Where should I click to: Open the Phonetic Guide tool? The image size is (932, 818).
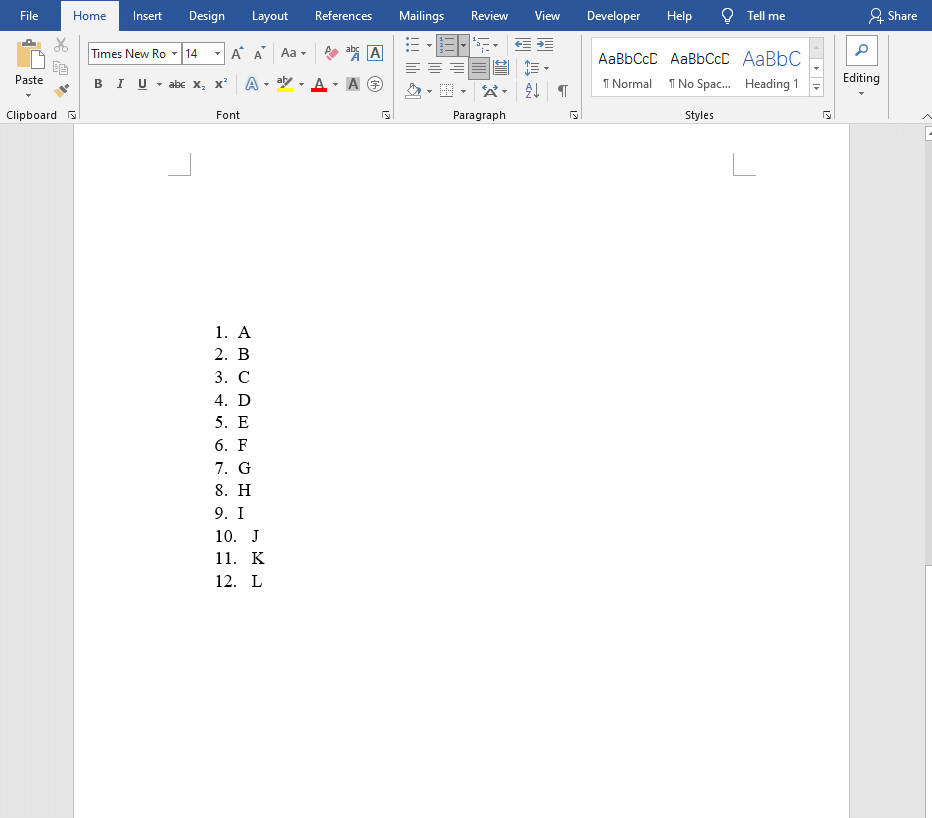[353, 54]
